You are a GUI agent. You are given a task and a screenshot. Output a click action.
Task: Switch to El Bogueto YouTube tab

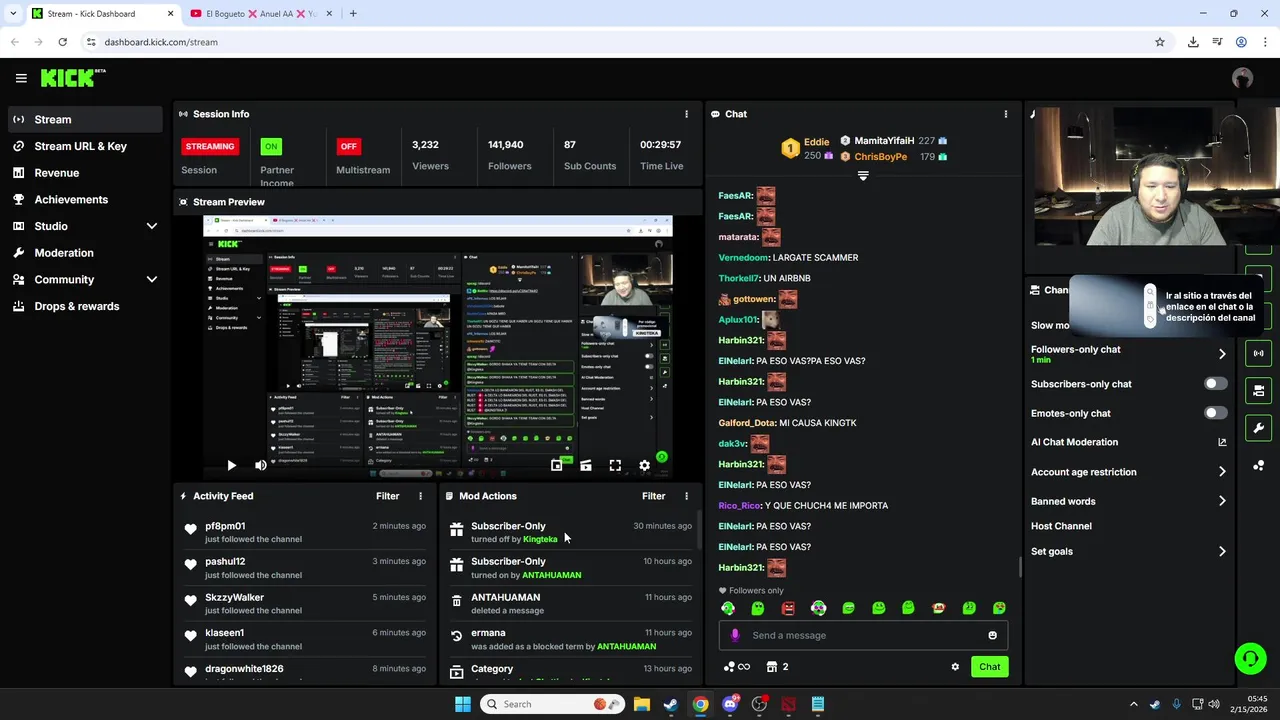(259, 14)
